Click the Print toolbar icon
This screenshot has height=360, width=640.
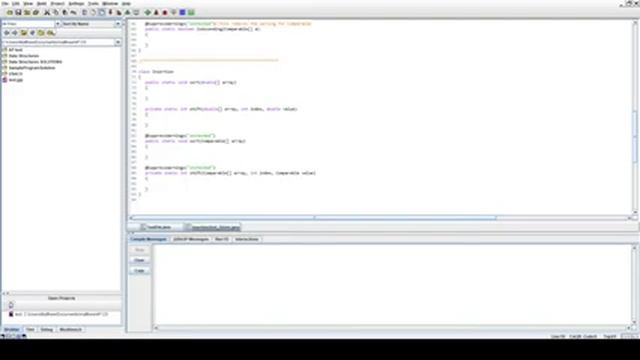click(x=36, y=13)
